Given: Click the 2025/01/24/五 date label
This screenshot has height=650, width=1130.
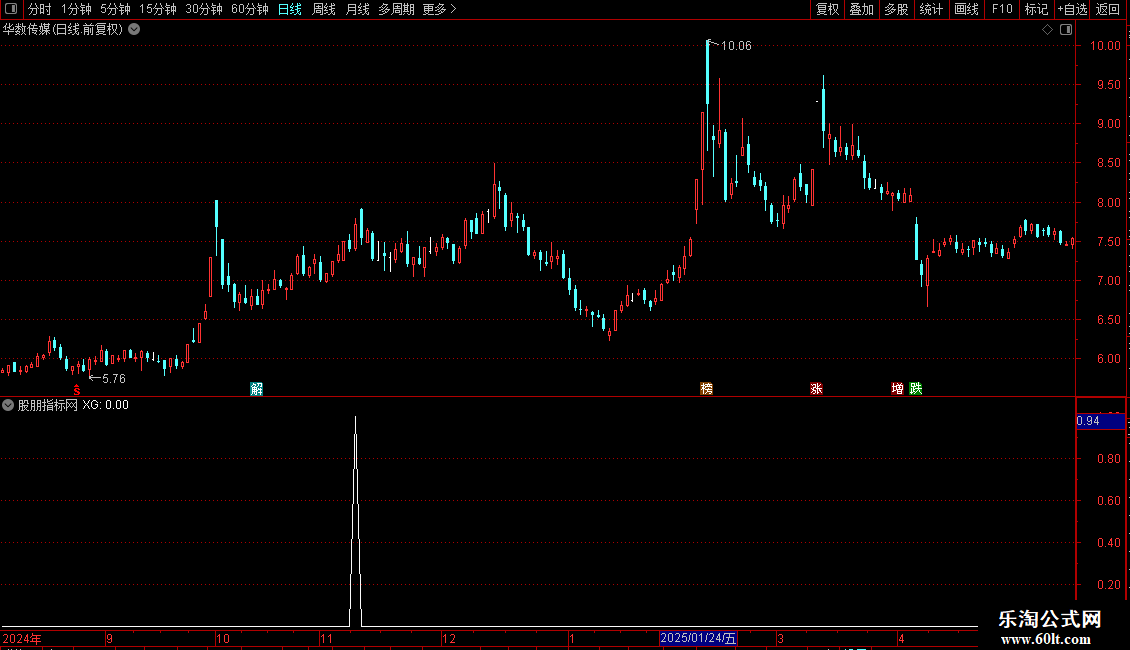Looking at the screenshot, I should 698,638.
